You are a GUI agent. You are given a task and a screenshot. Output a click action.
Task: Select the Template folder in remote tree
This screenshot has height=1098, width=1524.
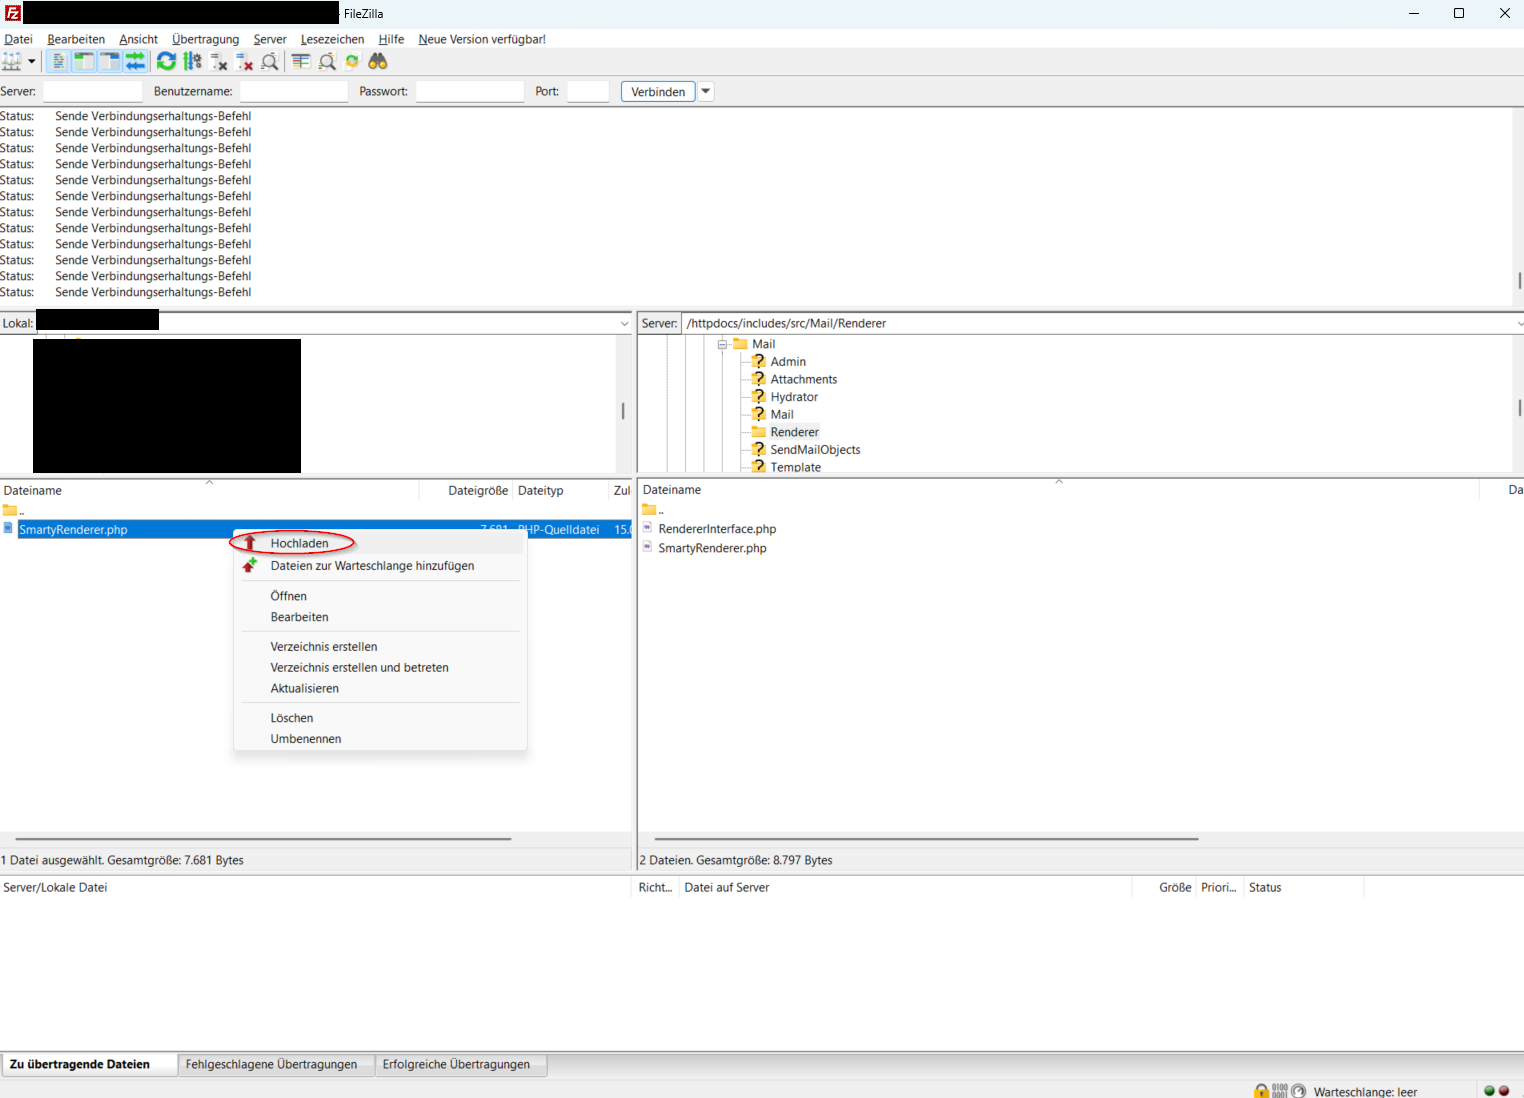tap(795, 467)
